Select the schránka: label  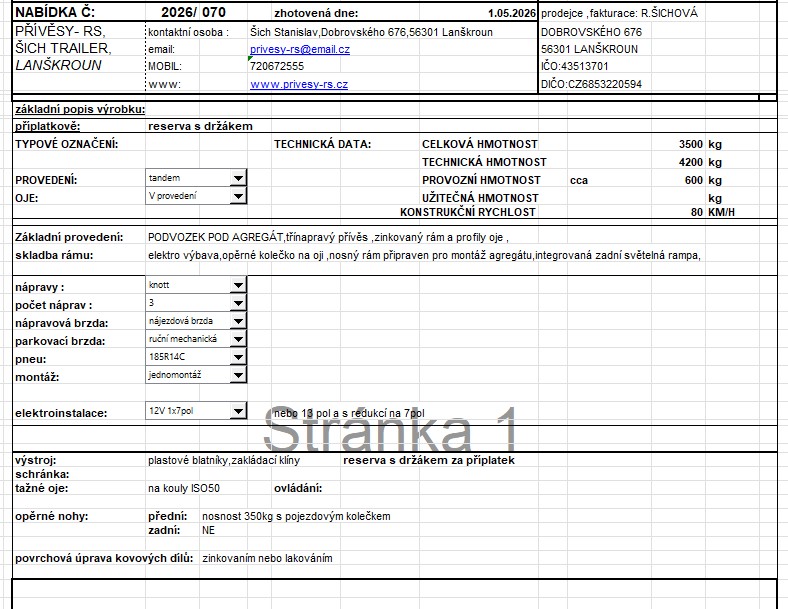click(x=42, y=474)
